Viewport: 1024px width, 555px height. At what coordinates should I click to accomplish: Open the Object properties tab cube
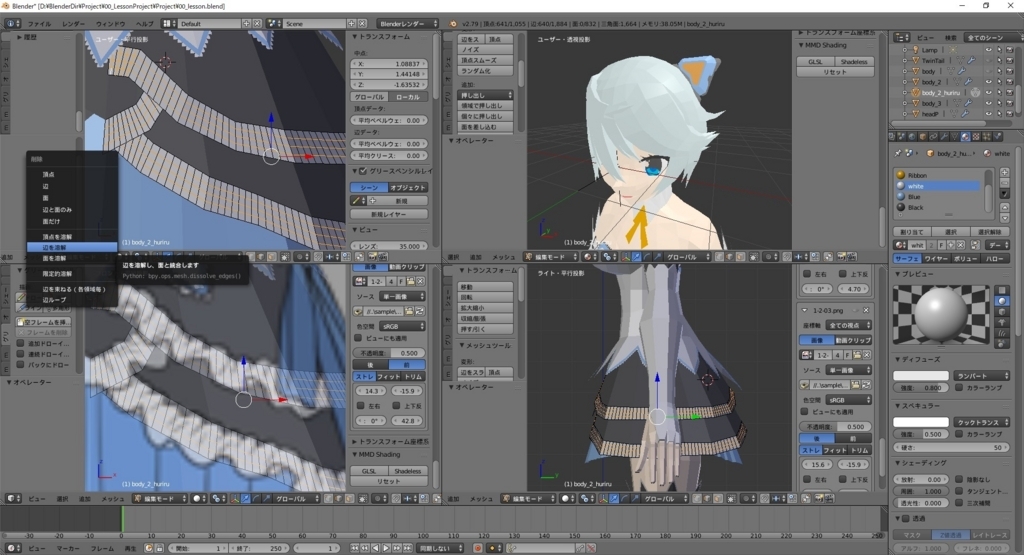[922, 136]
